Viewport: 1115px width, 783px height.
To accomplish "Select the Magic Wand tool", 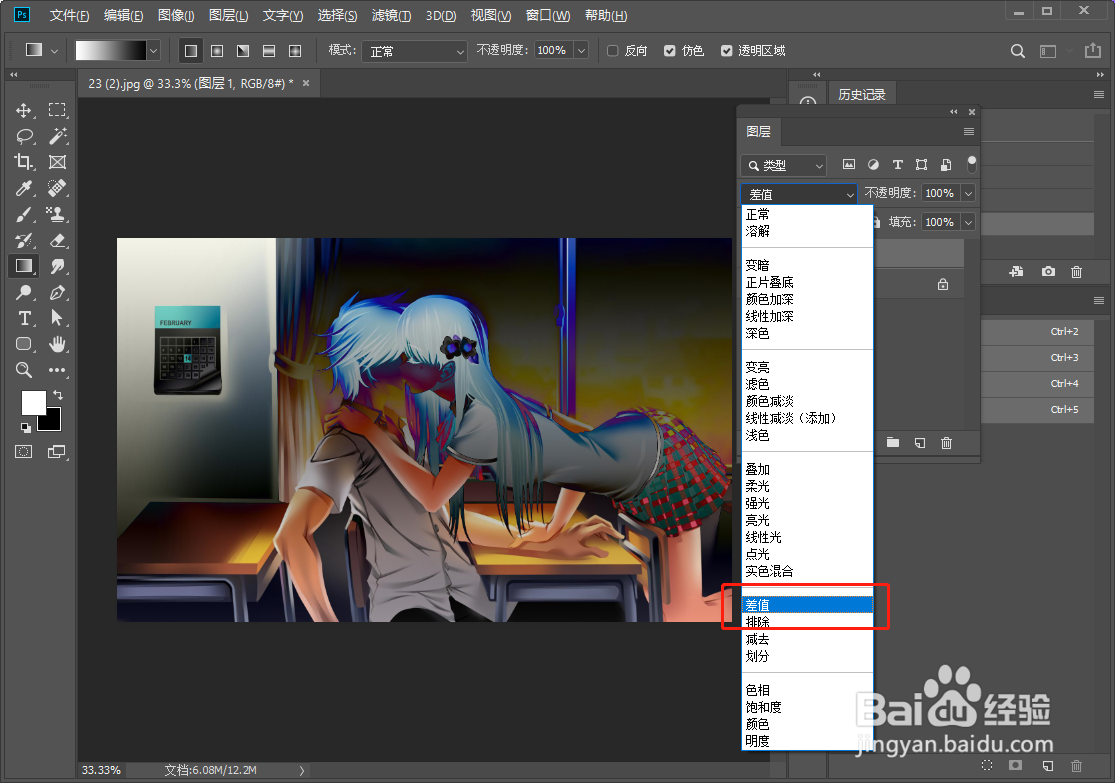I will (x=58, y=136).
